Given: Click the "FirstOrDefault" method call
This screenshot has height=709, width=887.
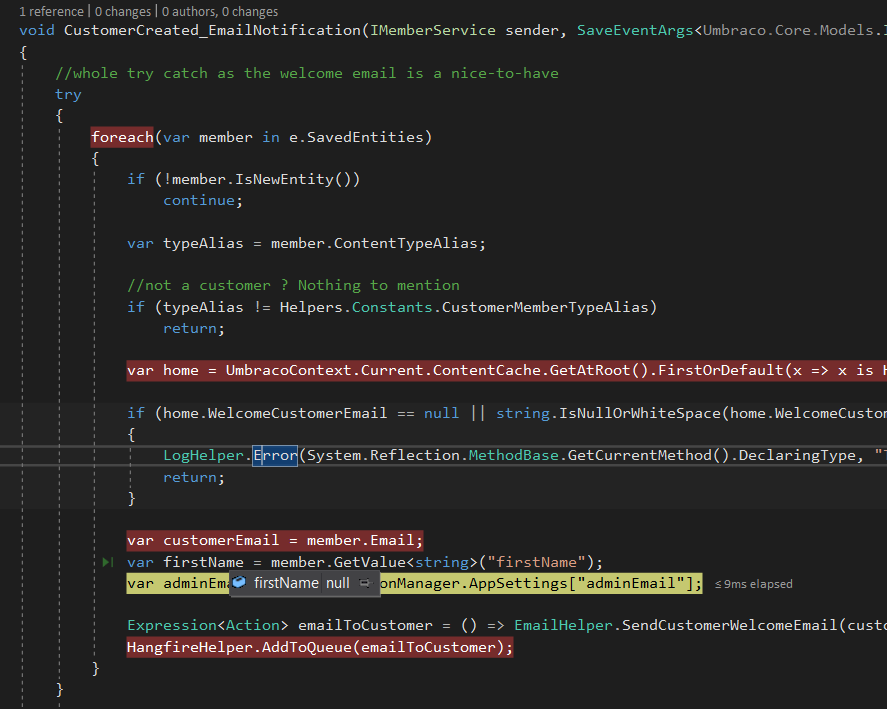Looking at the screenshot, I should click(x=721, y=371).
